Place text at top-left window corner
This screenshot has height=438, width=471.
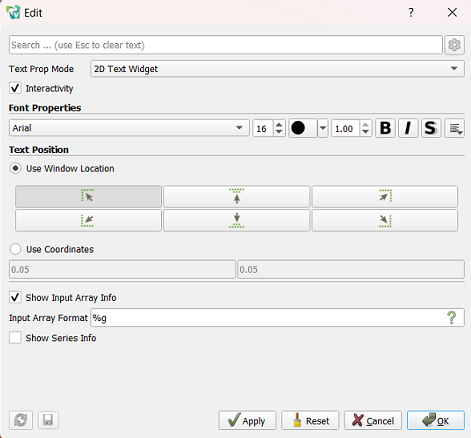tap(88, 196)
